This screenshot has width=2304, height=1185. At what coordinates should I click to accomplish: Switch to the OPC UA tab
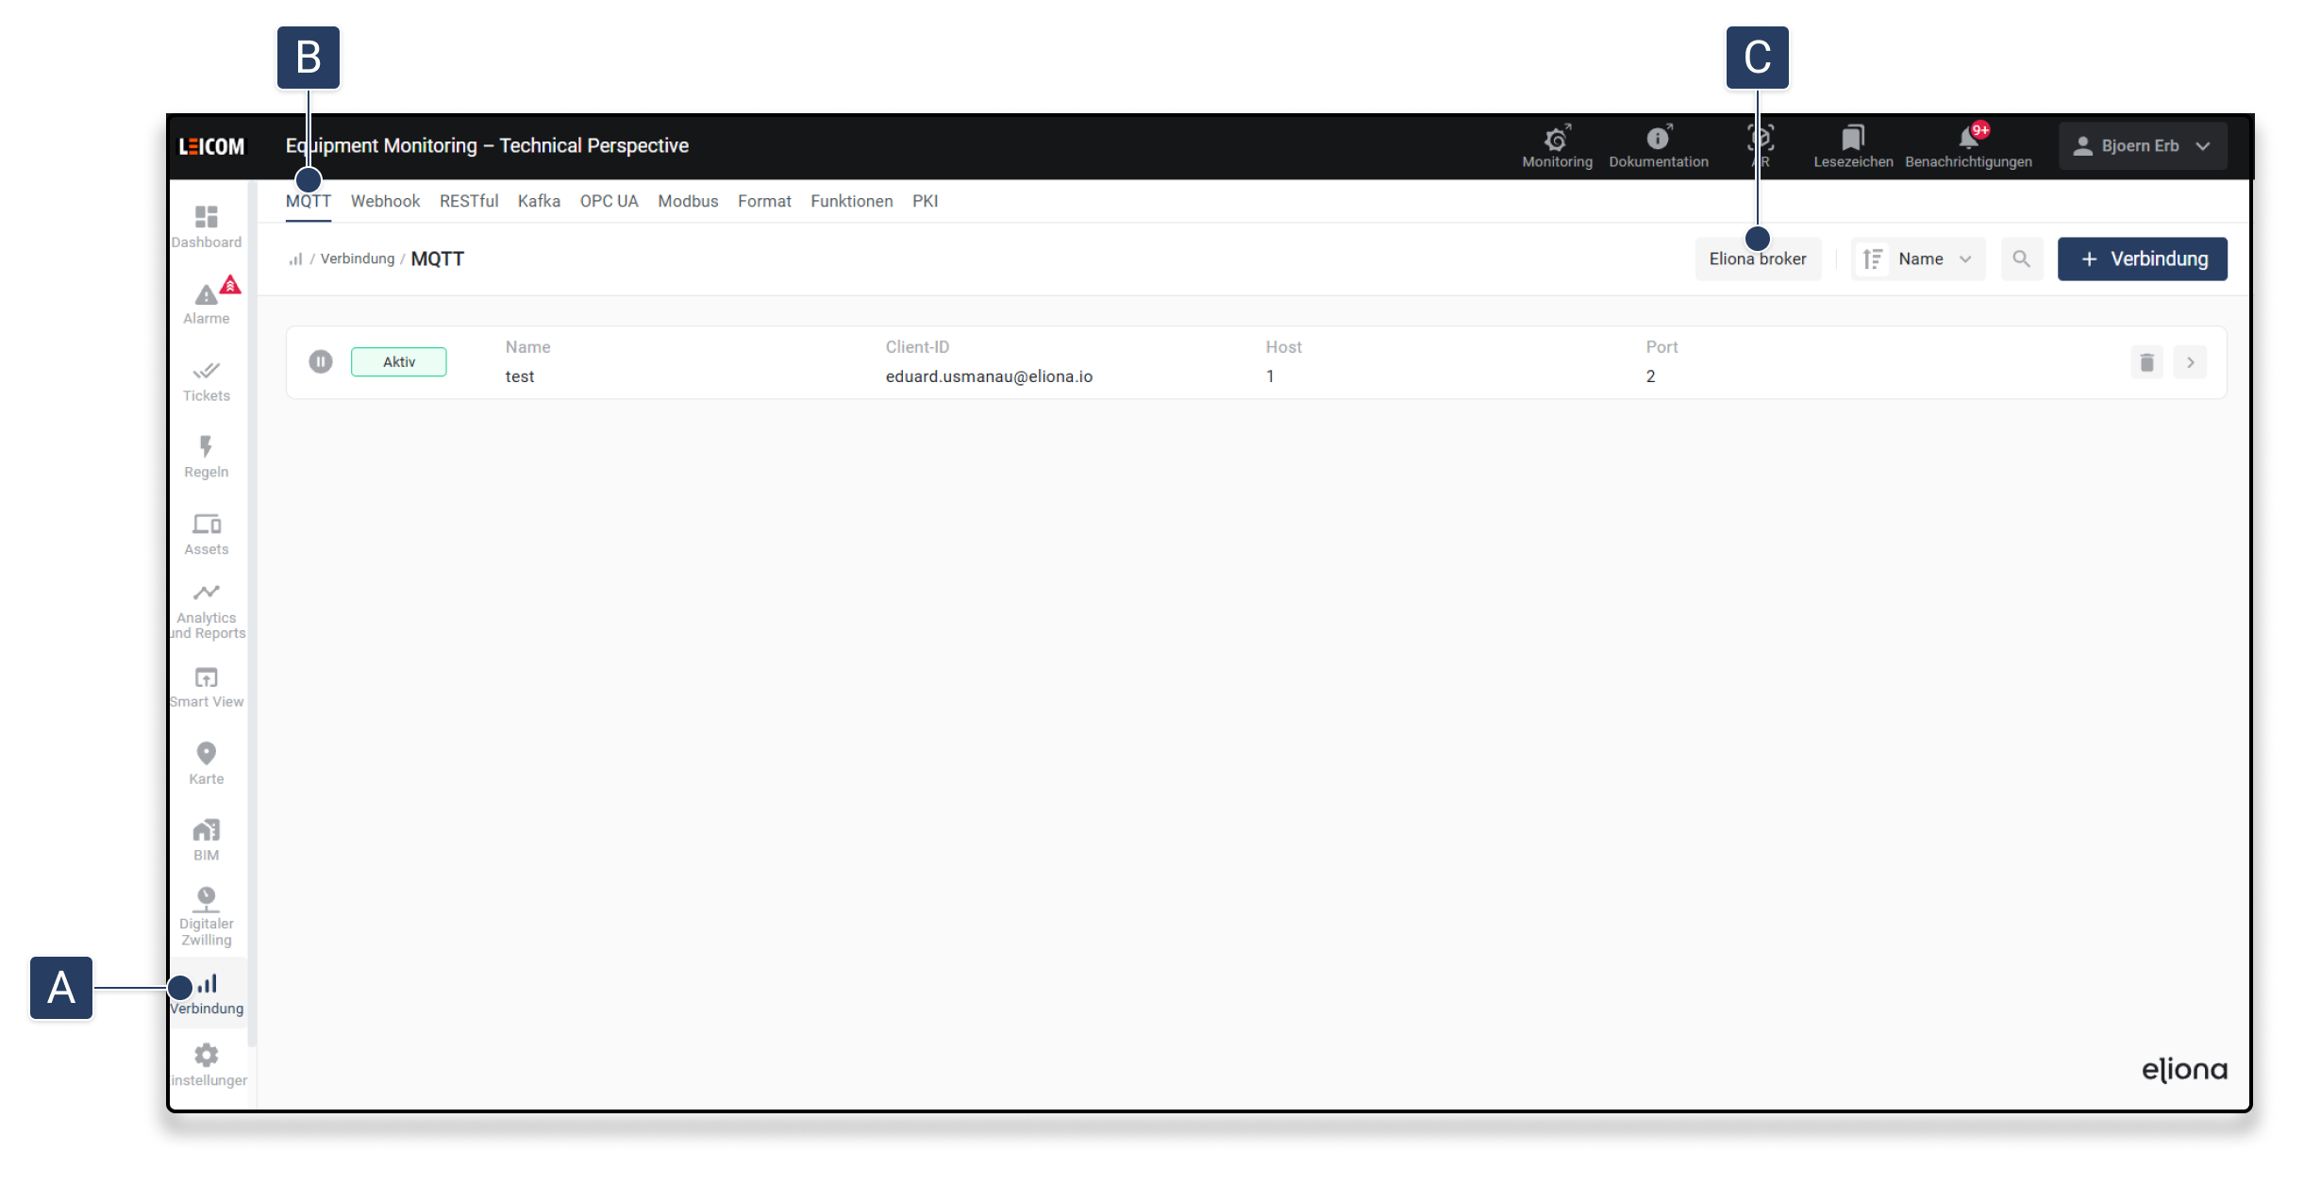[608, 201]
